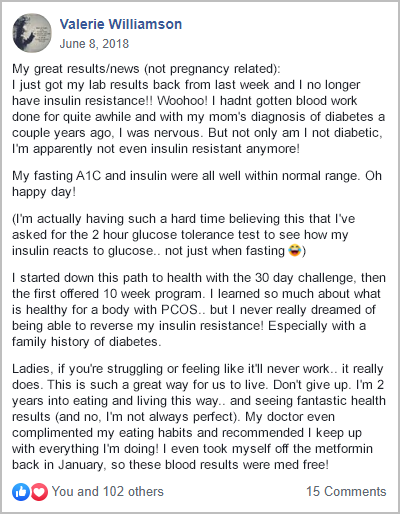
Task: Open the 15 Comments link
Action: pos(346,492)
